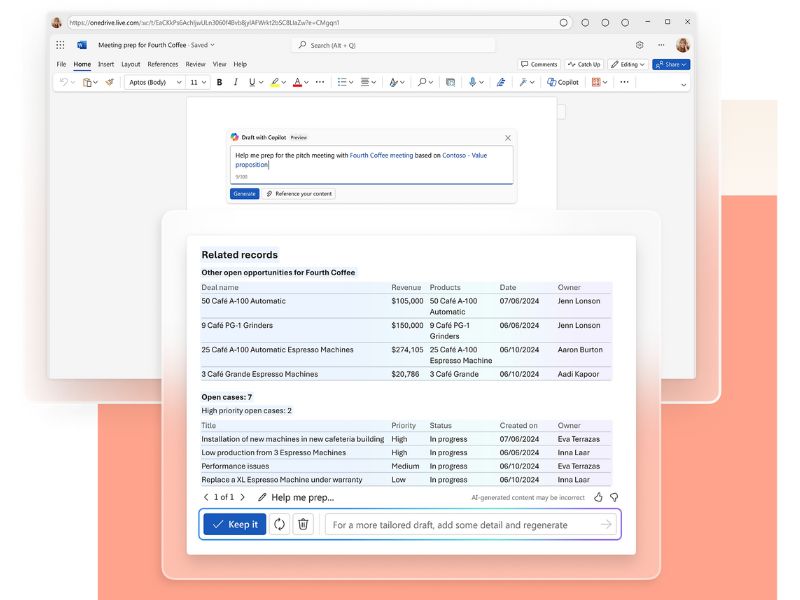This screenshot has height=600, width=800.
Task: Open the Editing mode dropdown
Action: (627, 64)
